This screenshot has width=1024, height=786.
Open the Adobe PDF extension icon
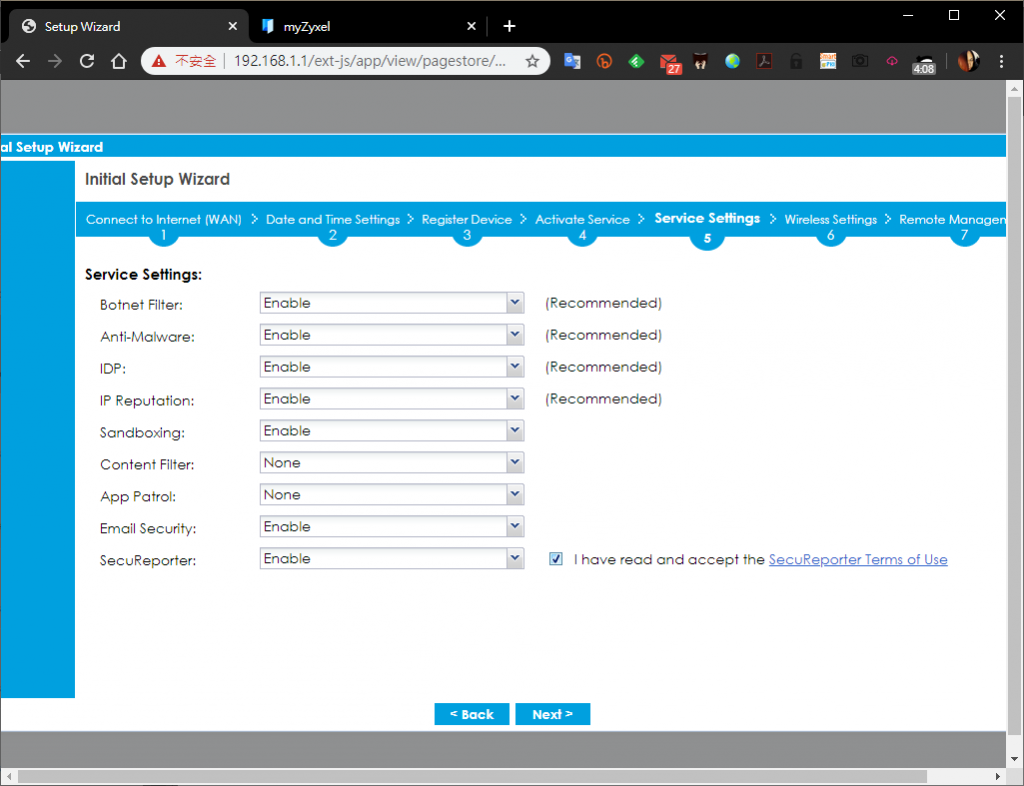click(x=764, y=61)
